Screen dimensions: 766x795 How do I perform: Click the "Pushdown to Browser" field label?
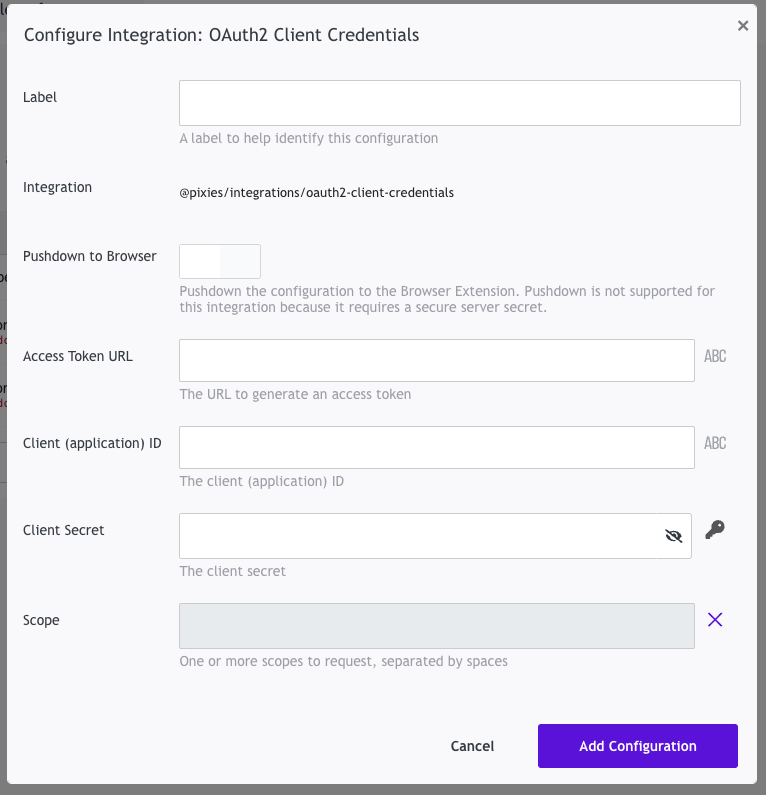pos(90,256)
